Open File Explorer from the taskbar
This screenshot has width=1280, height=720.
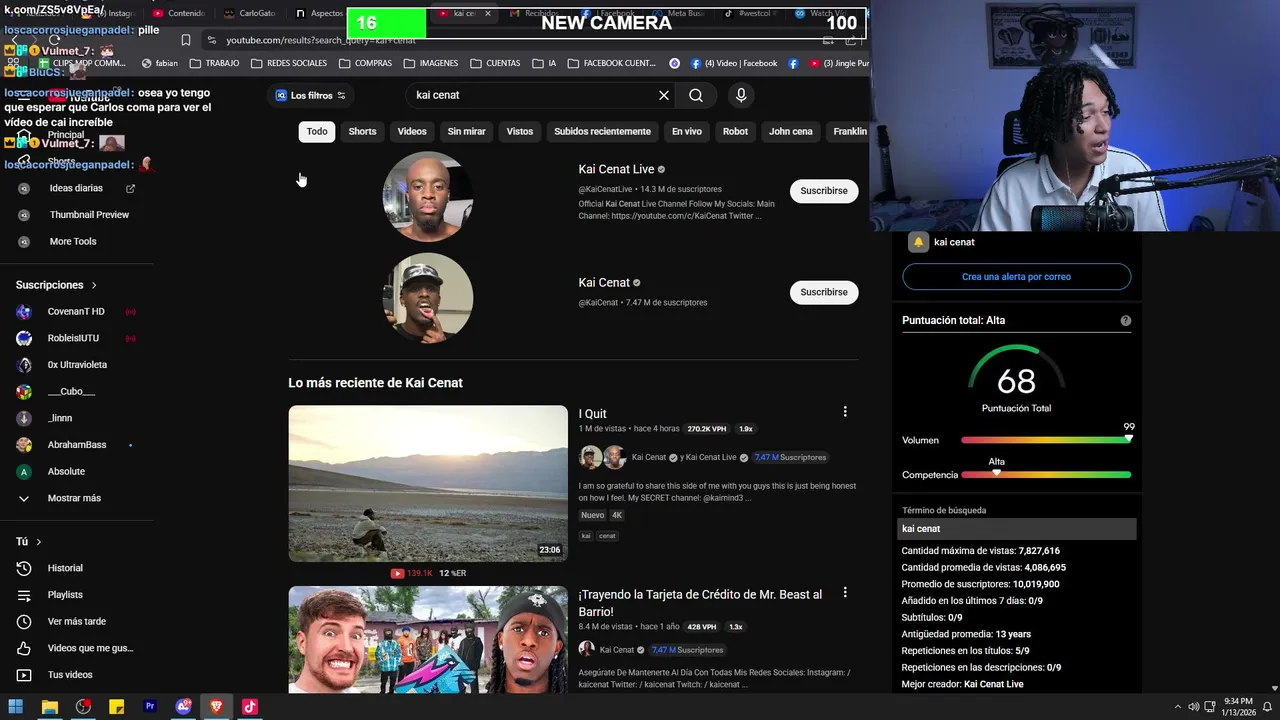[x=49, y=707]
